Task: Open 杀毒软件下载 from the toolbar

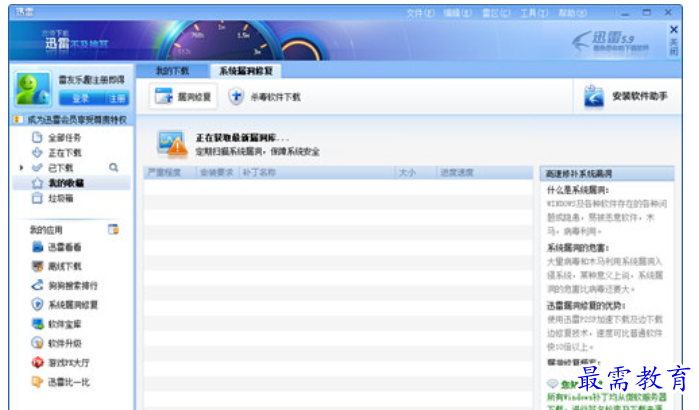Action: tap(264, 96)
